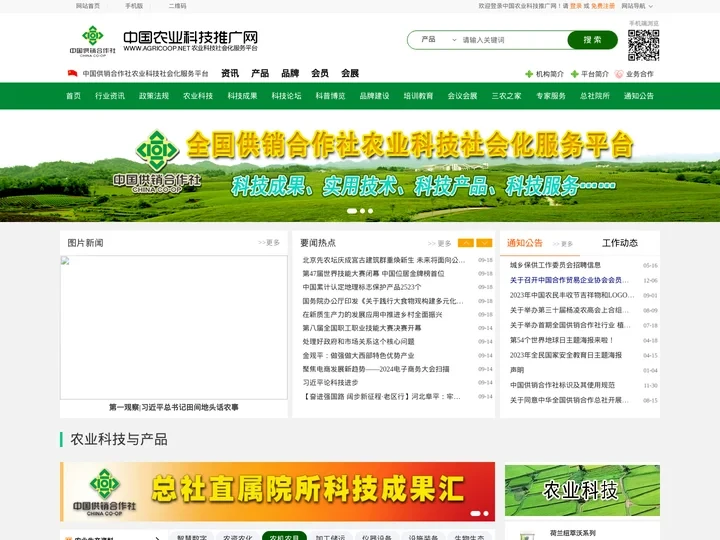The image size is (720, 540).
Task: Open news 习近平论科技进步
Action: point(330,382)
